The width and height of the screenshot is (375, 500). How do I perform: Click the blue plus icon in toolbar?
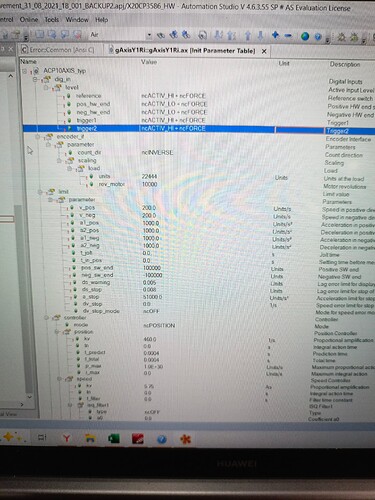[275, 35]
